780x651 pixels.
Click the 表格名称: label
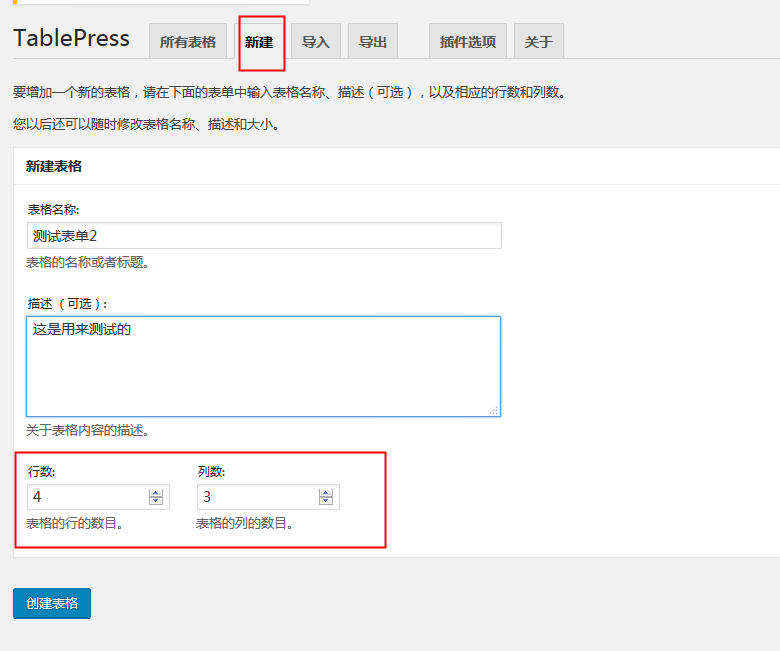point(53,210)
